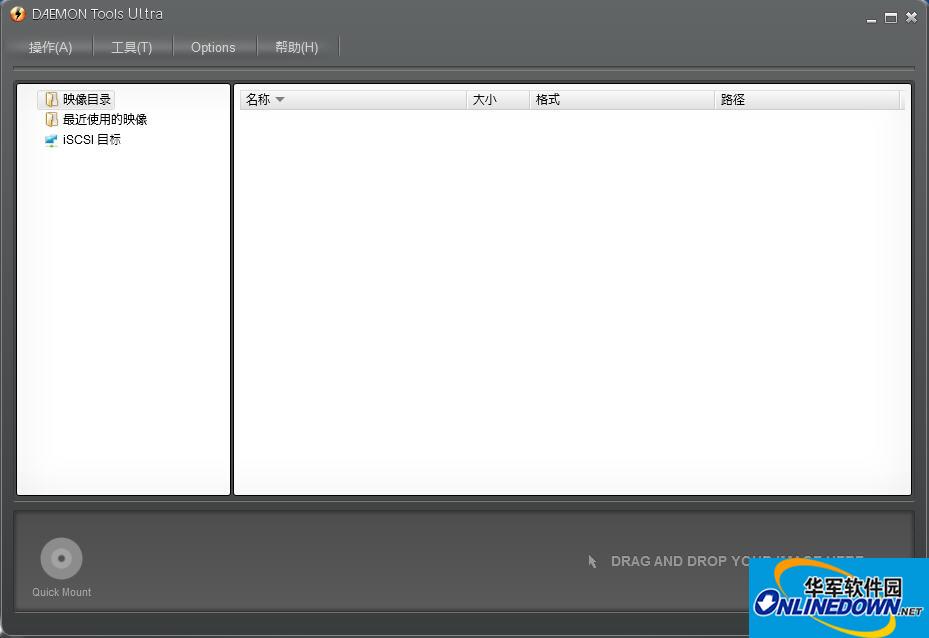
Task: Open the 帮助(H) menu
Action: (296, 47)
